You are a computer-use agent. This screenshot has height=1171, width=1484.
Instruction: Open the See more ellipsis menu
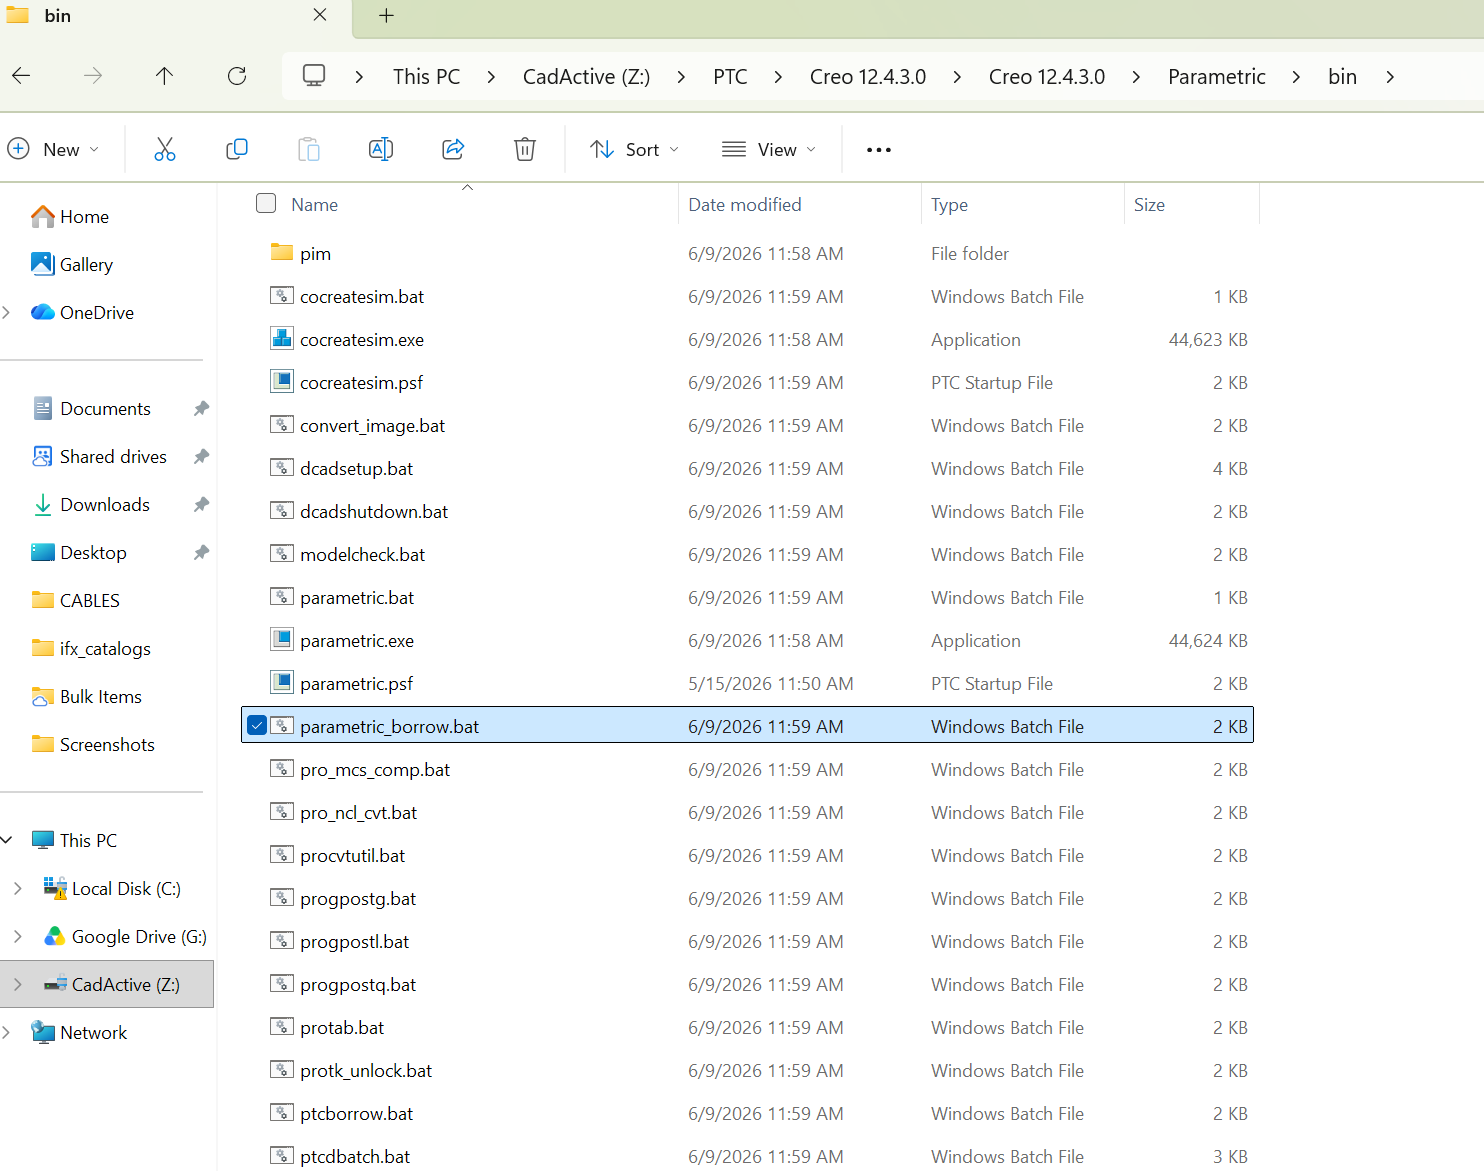879,149
